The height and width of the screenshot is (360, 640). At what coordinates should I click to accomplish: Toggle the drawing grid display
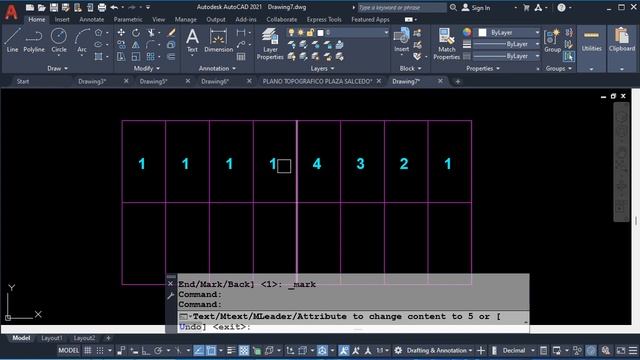(x=88, y=350)
